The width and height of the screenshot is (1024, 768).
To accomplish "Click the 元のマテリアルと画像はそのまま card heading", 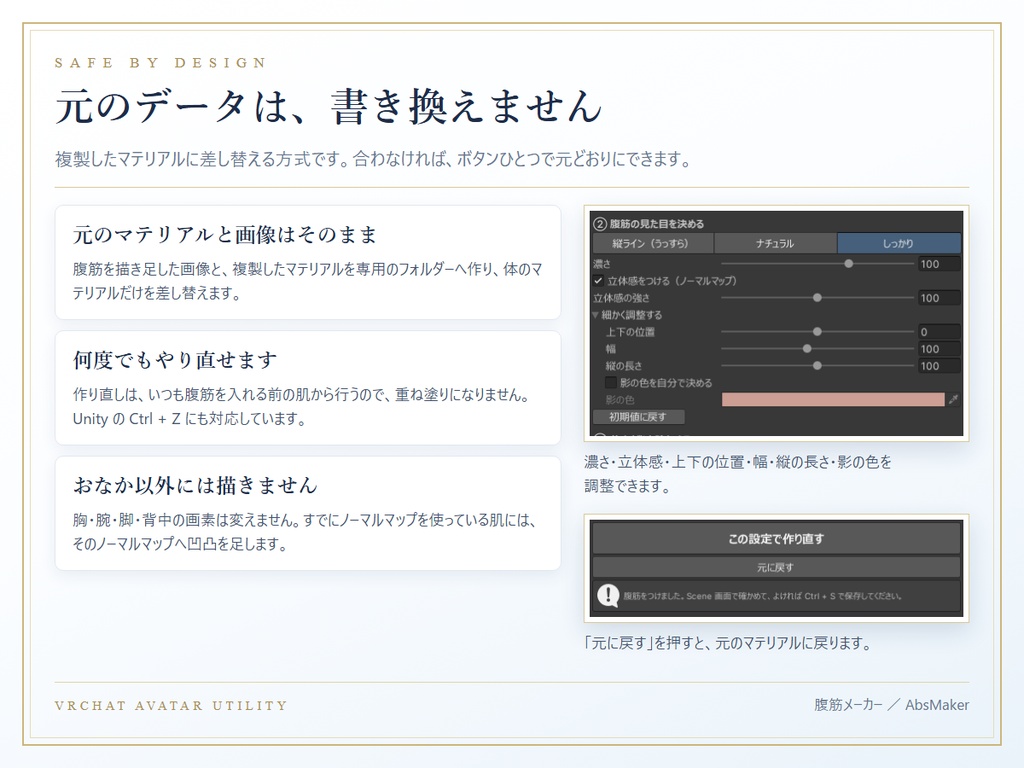I will pyautogui.click(x=225, y=235).
